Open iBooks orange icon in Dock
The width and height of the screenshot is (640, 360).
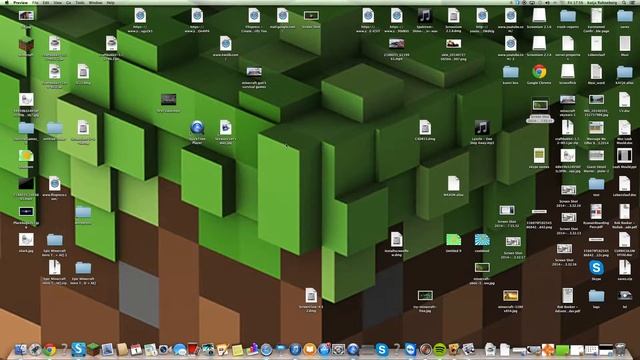click(310, 350)
